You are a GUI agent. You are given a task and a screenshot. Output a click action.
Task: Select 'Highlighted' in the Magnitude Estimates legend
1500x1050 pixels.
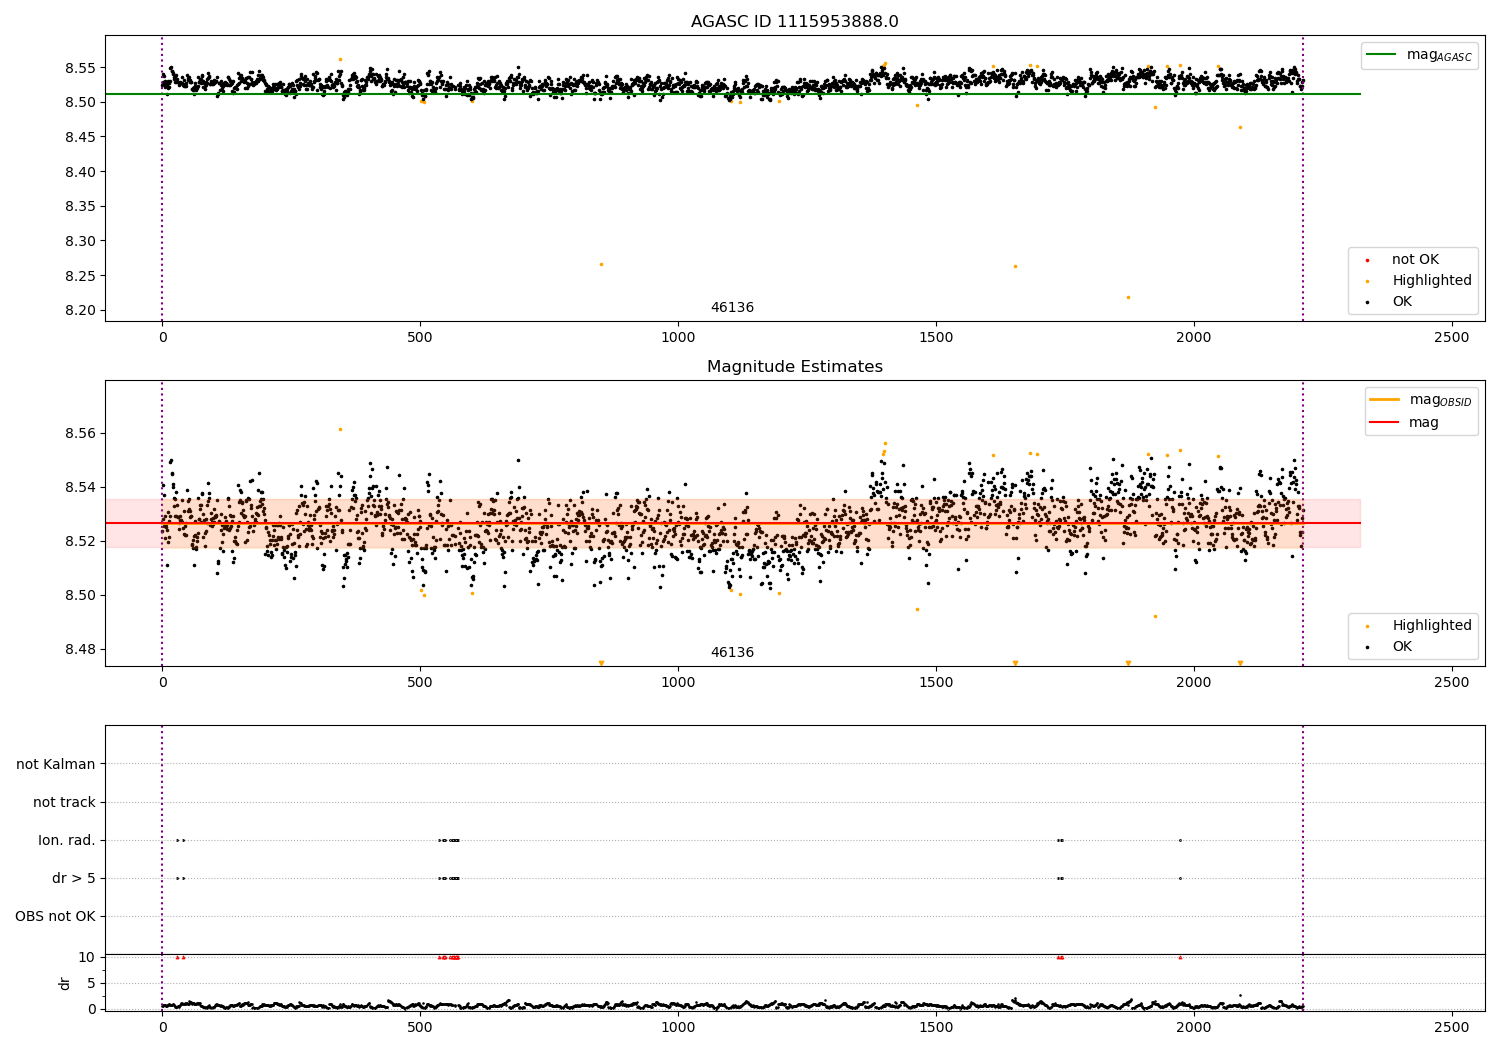click(1432, 626)
